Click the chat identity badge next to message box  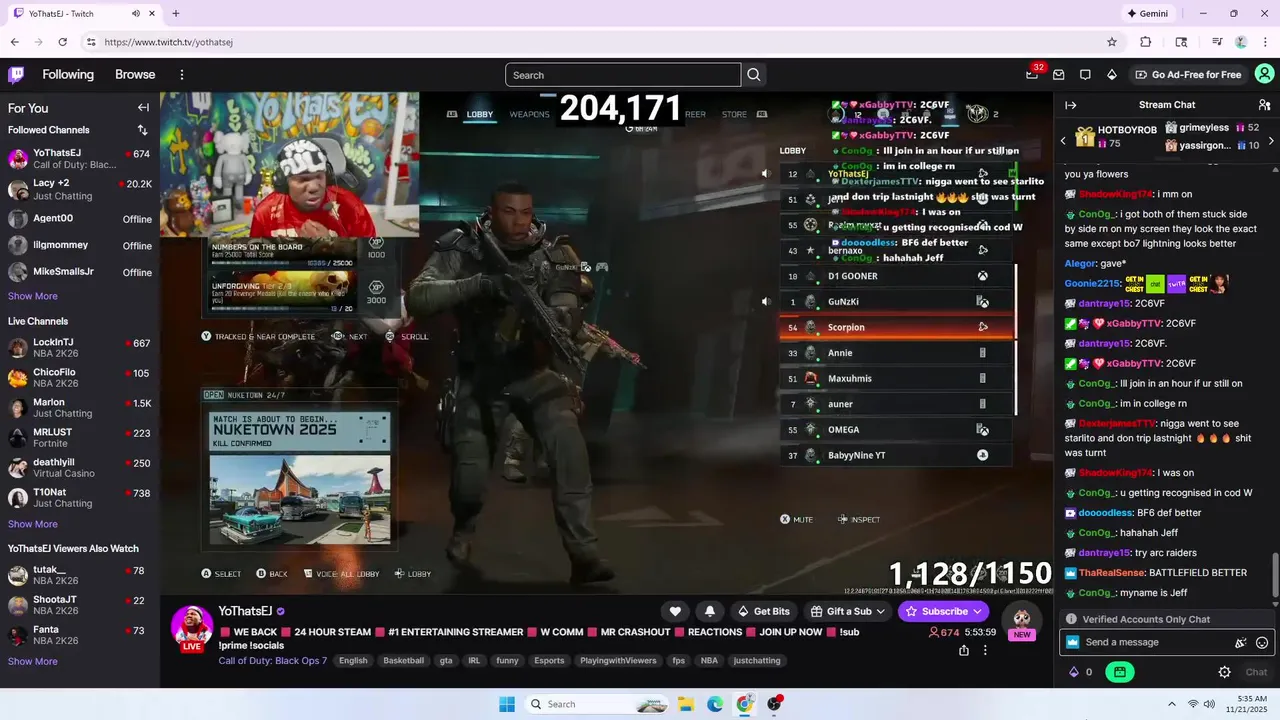pyautogui.click(x=1073, y=642)
